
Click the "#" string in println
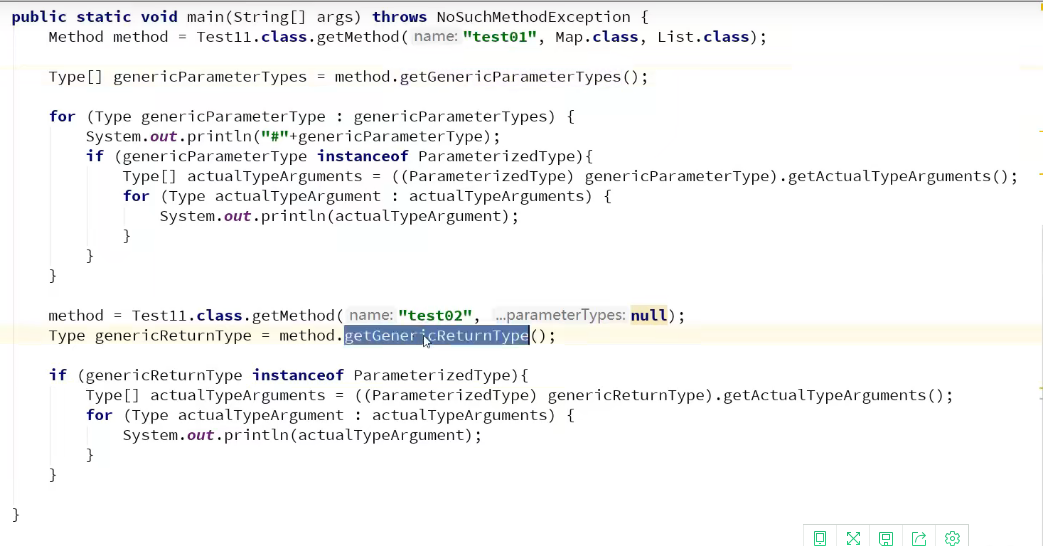[274, 136]
